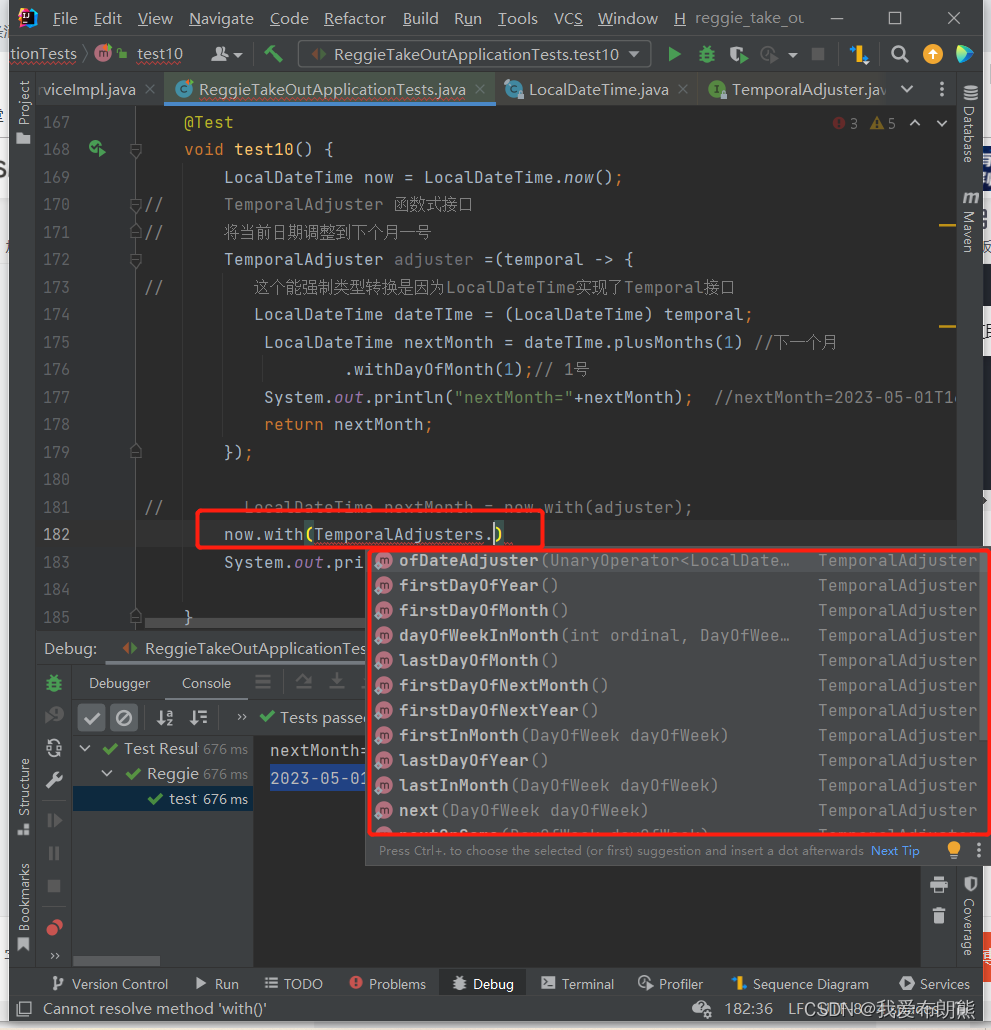Open the Sequence Diagram tool window

[800, 983]
